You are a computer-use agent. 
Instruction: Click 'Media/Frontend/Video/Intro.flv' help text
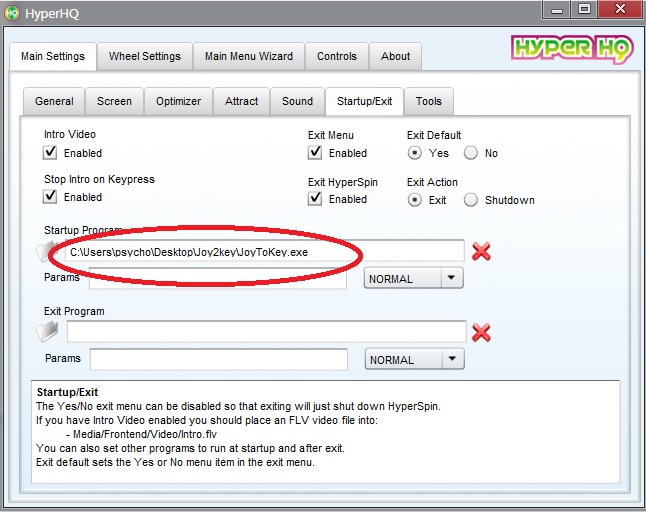tap(145, 434)
